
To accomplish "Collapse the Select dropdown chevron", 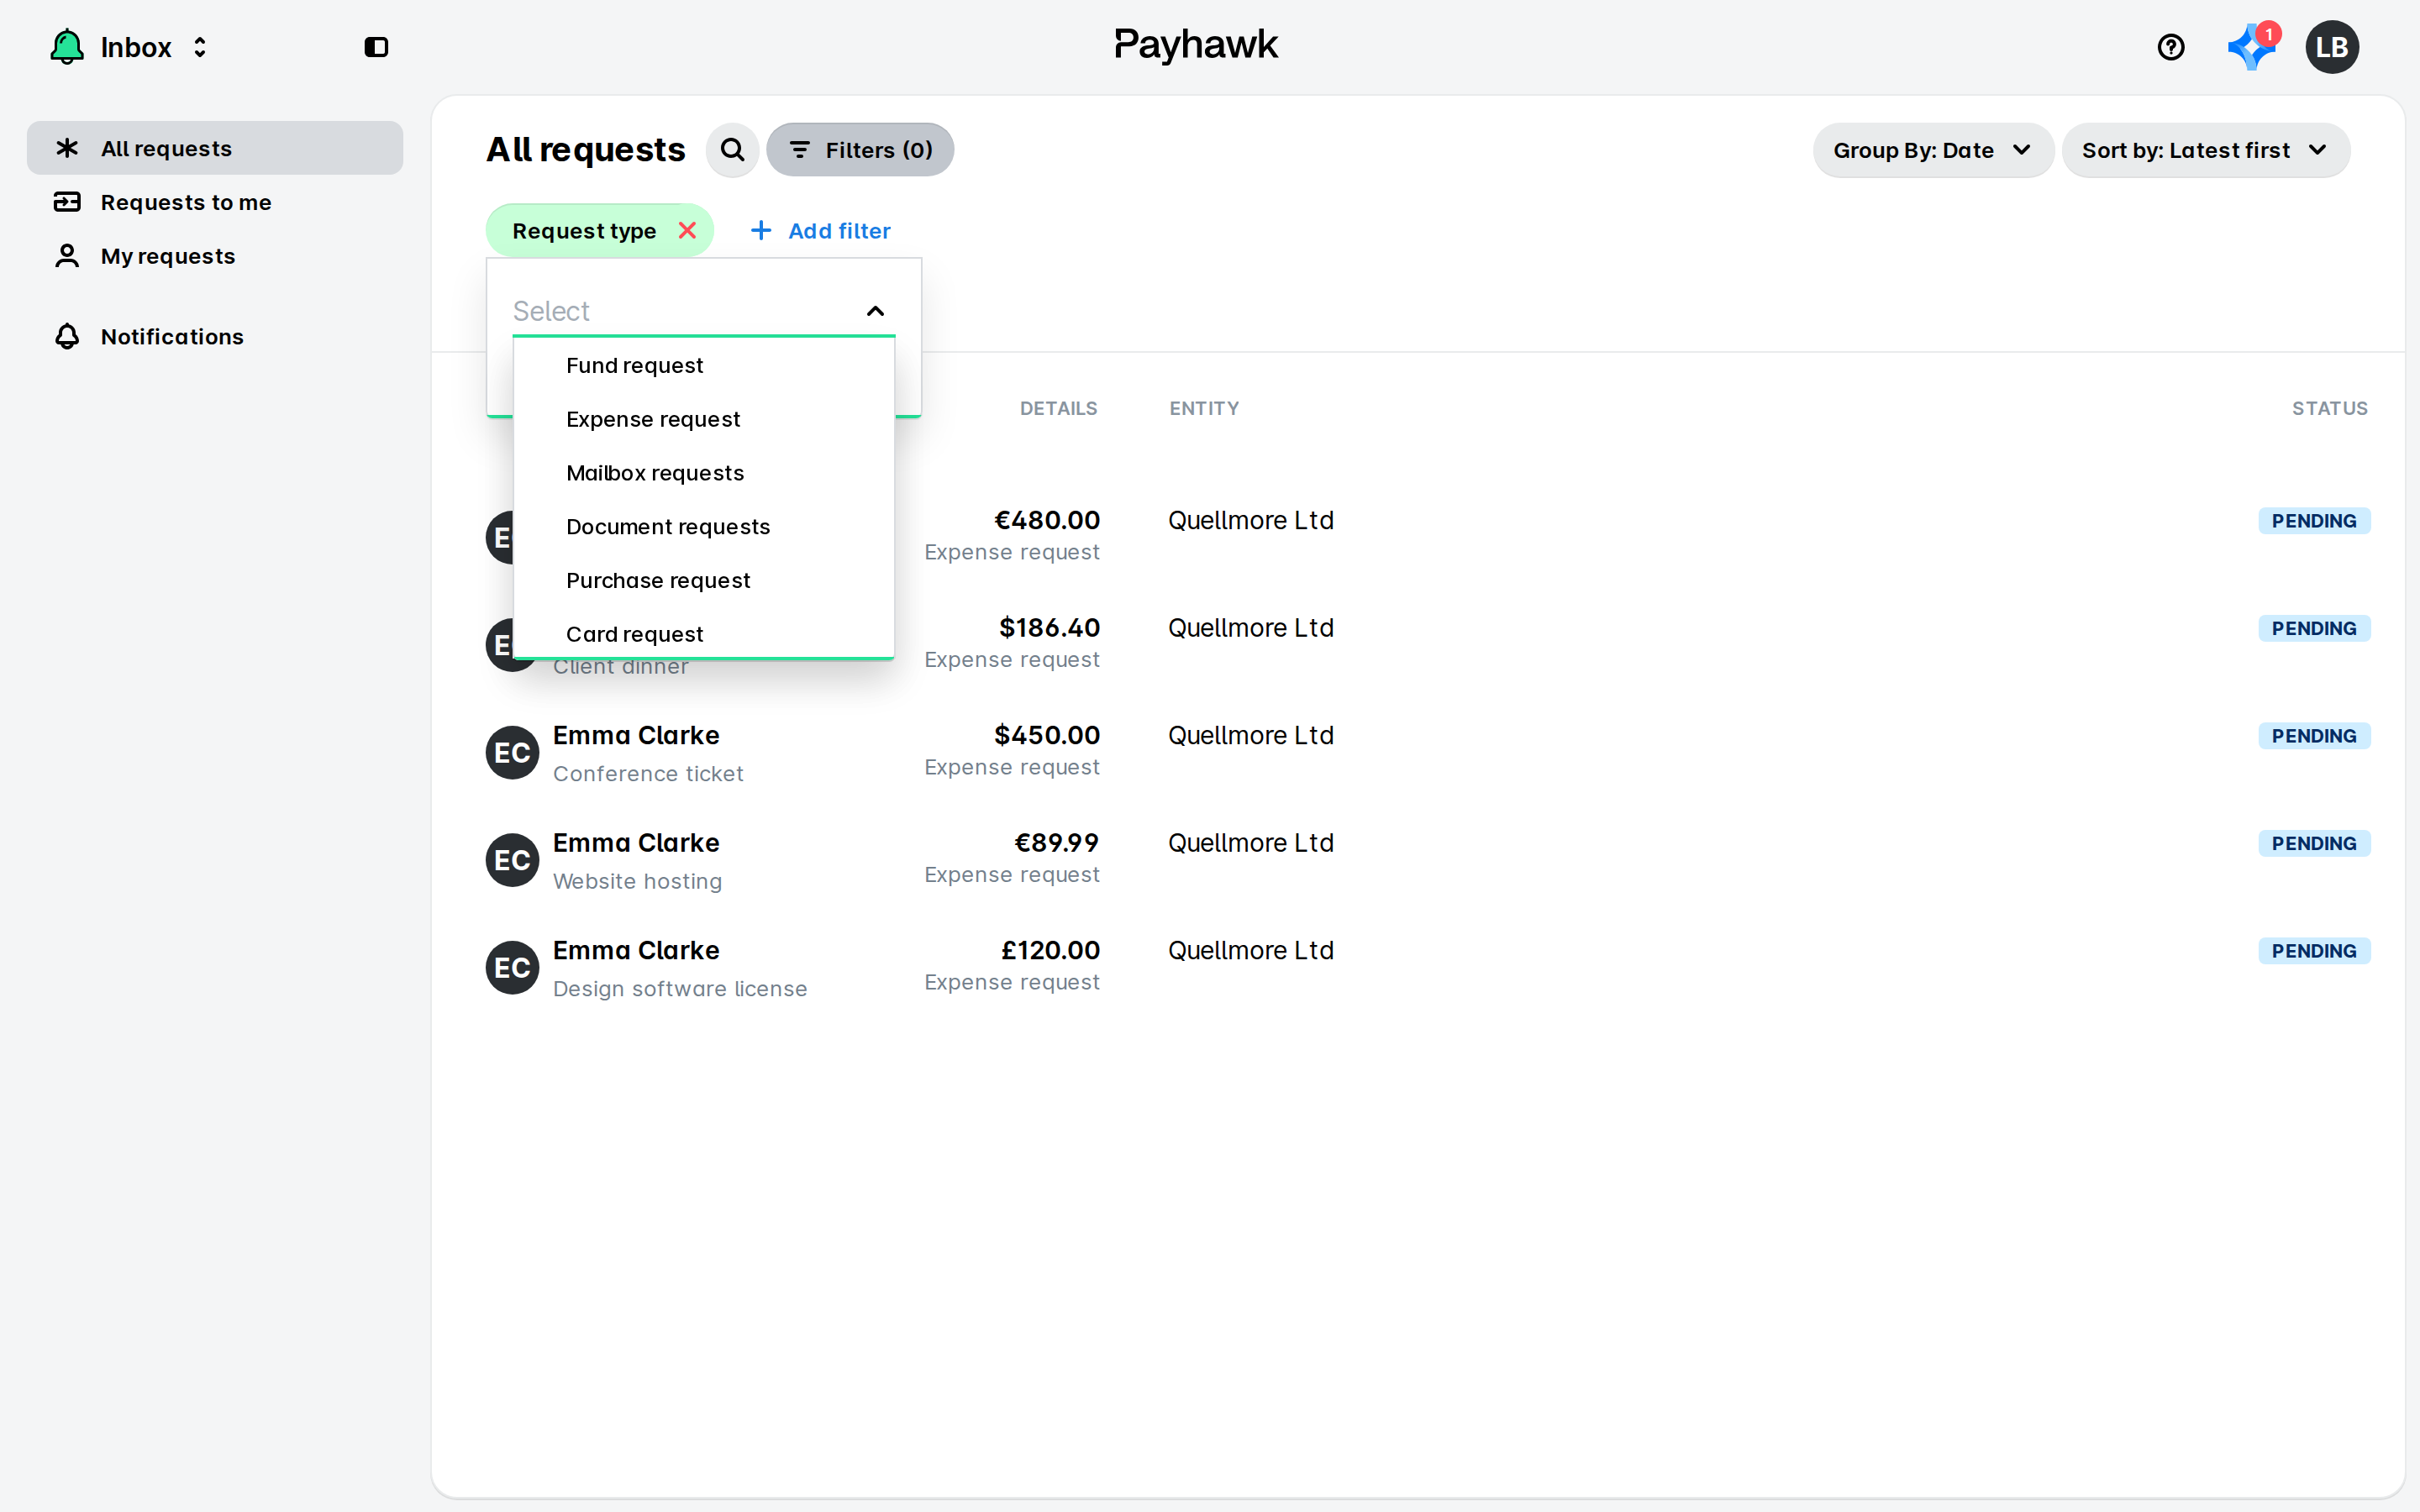I will click(x=875, y=311).
